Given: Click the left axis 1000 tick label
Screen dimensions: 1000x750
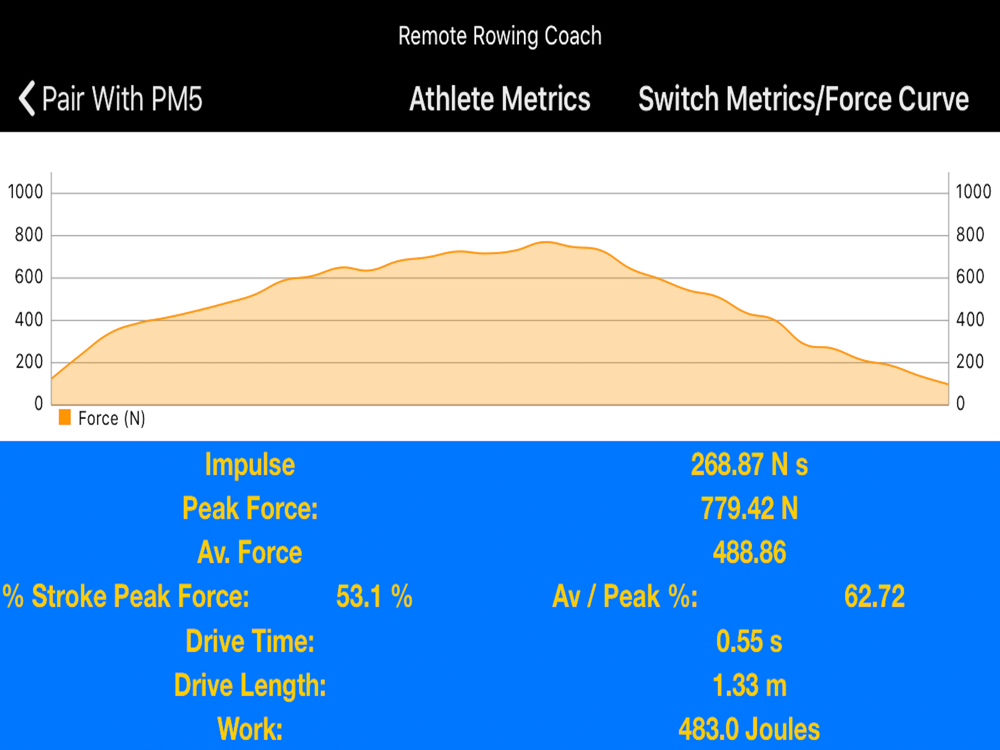Looking at the screenshot, I should [26, 191].
